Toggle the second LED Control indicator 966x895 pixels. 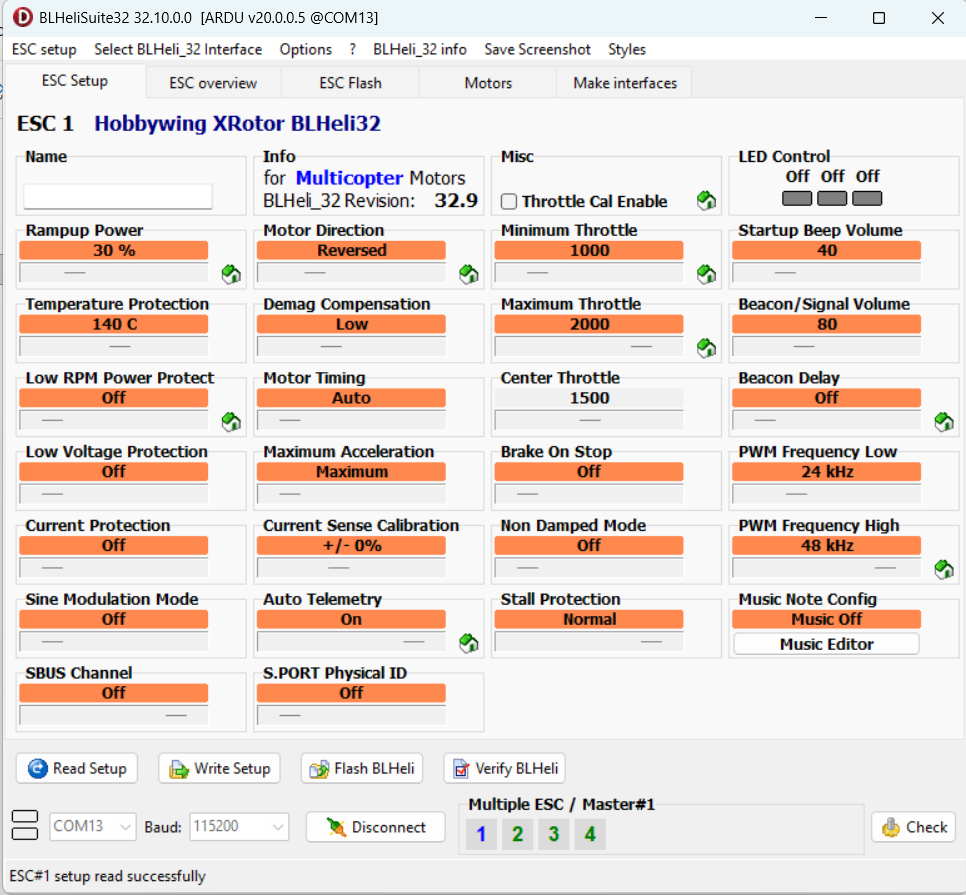point(832,198)
